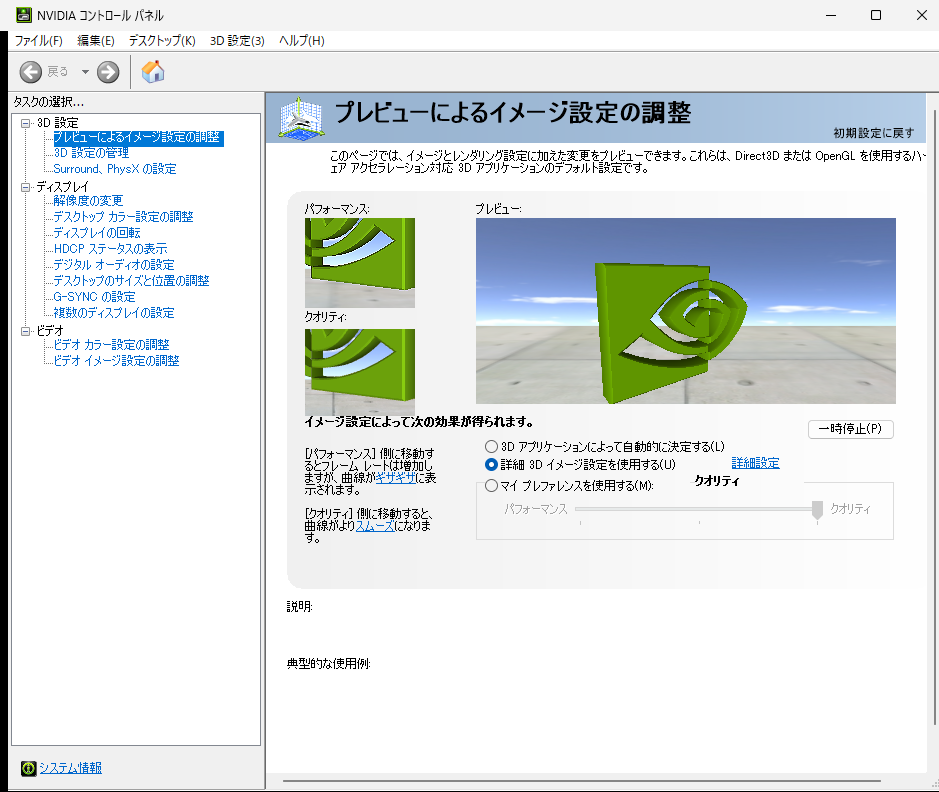Viewport: 939px width, 792px height.
Task: Minimize the NVIDIA コントロール パネル window
Action: 831,15
